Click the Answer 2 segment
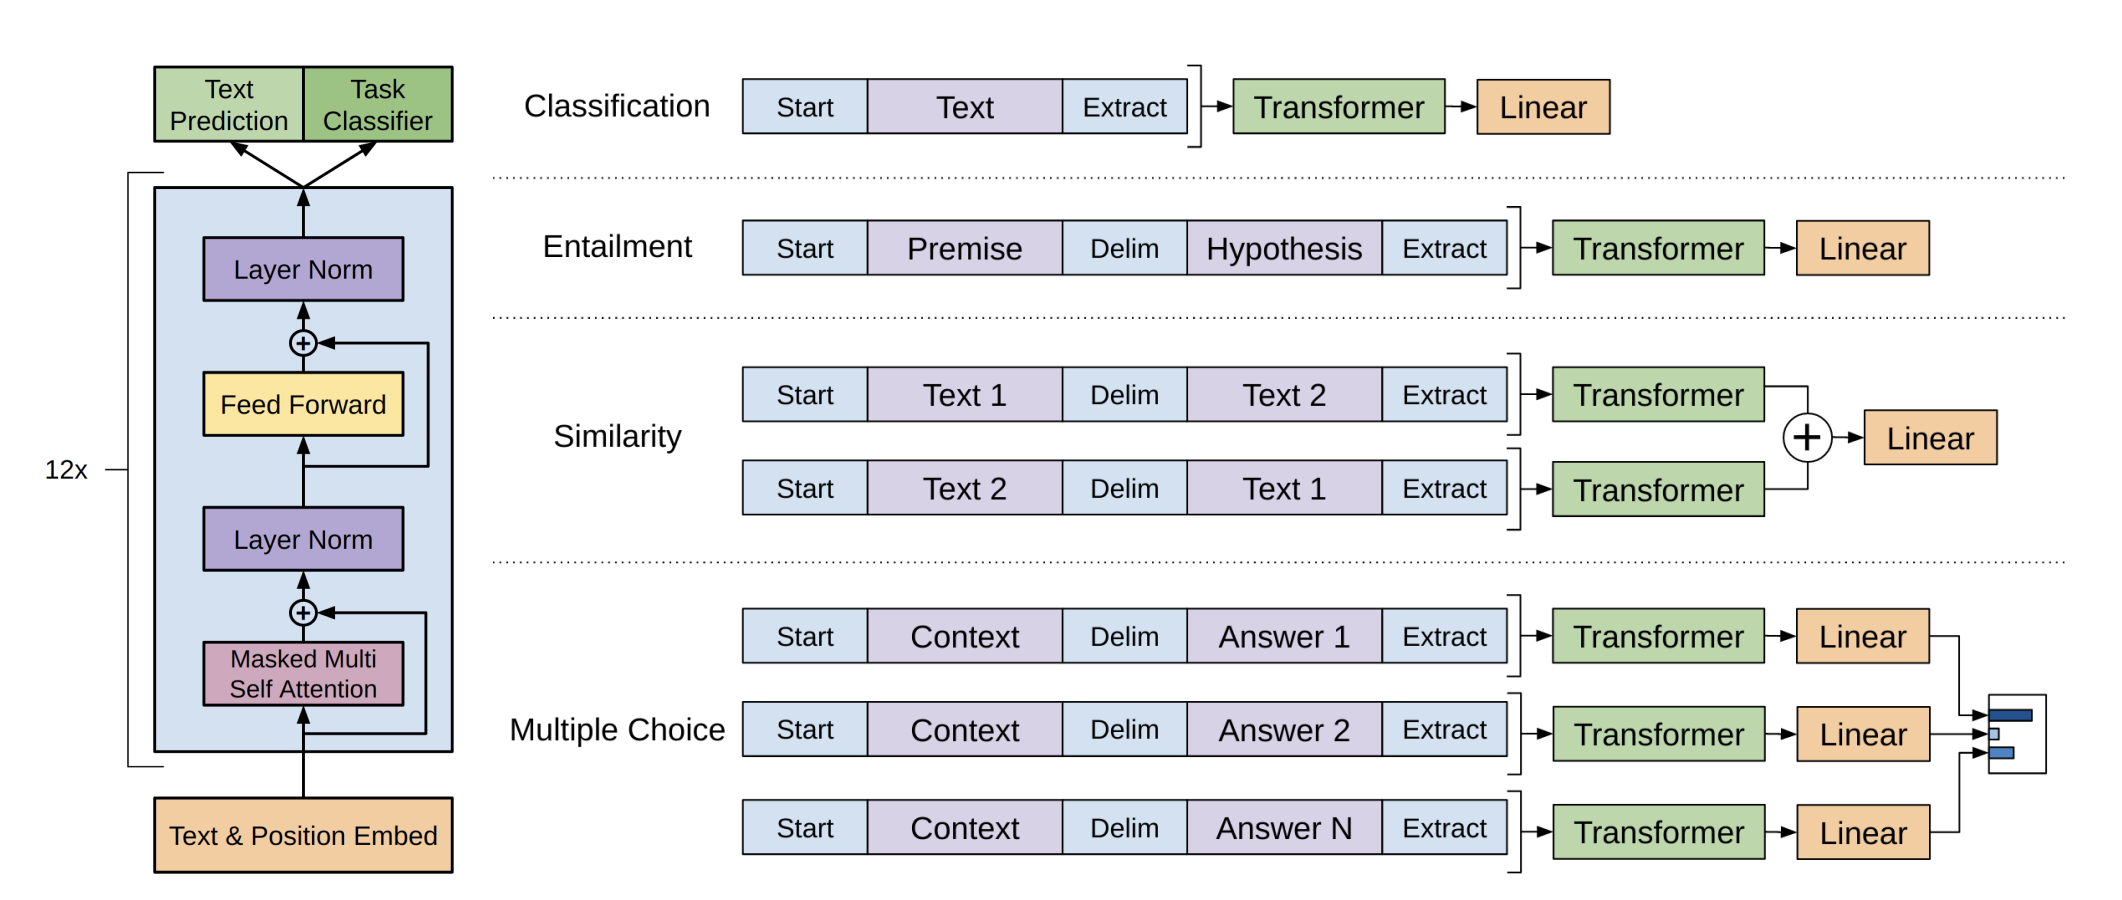Screen dimensions: 2122x900 tap(1284, 730)
